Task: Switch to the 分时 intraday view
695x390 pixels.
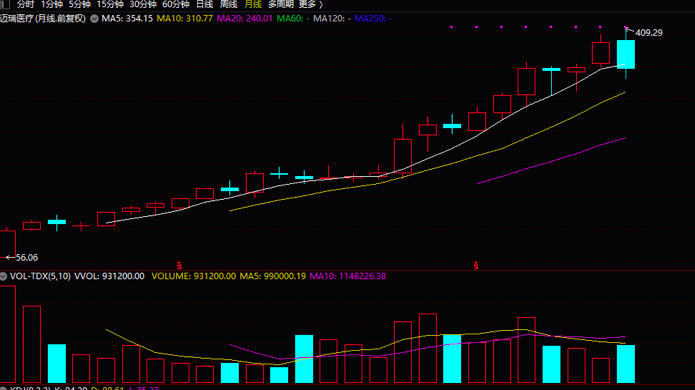Action: 25,4
